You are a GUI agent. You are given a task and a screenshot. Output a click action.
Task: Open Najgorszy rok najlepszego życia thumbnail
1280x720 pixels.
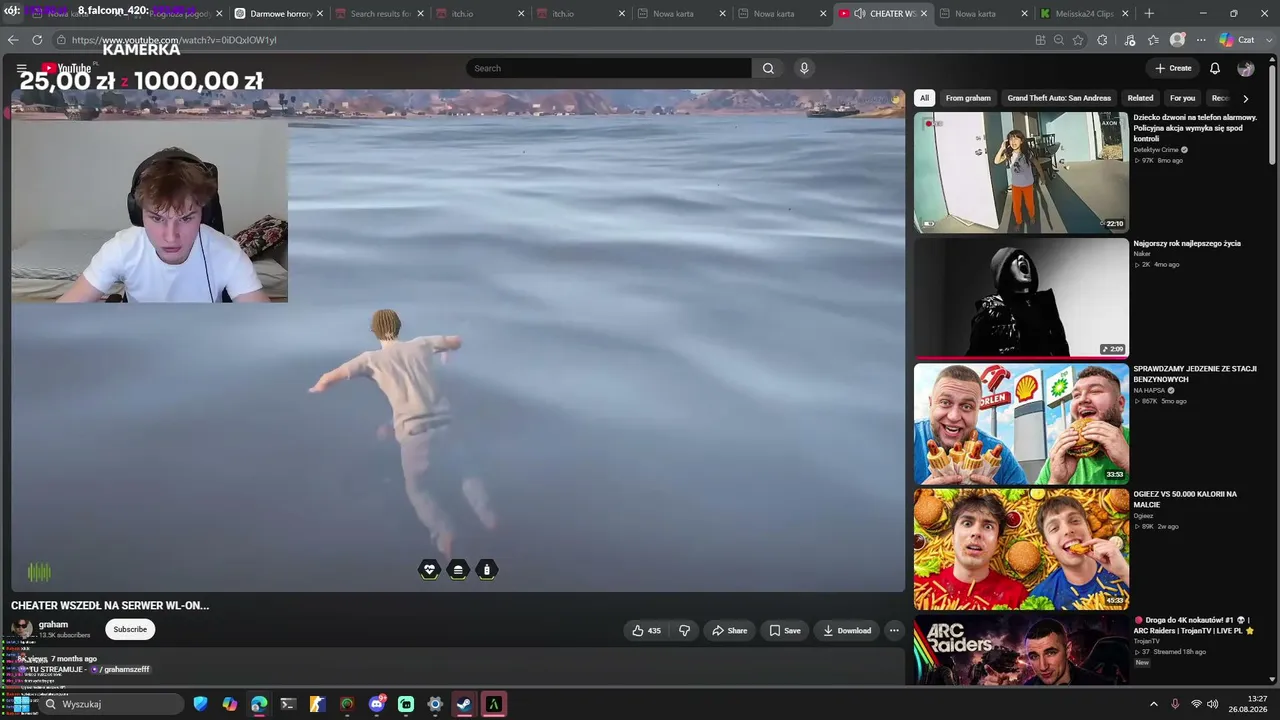(1021, 298)
